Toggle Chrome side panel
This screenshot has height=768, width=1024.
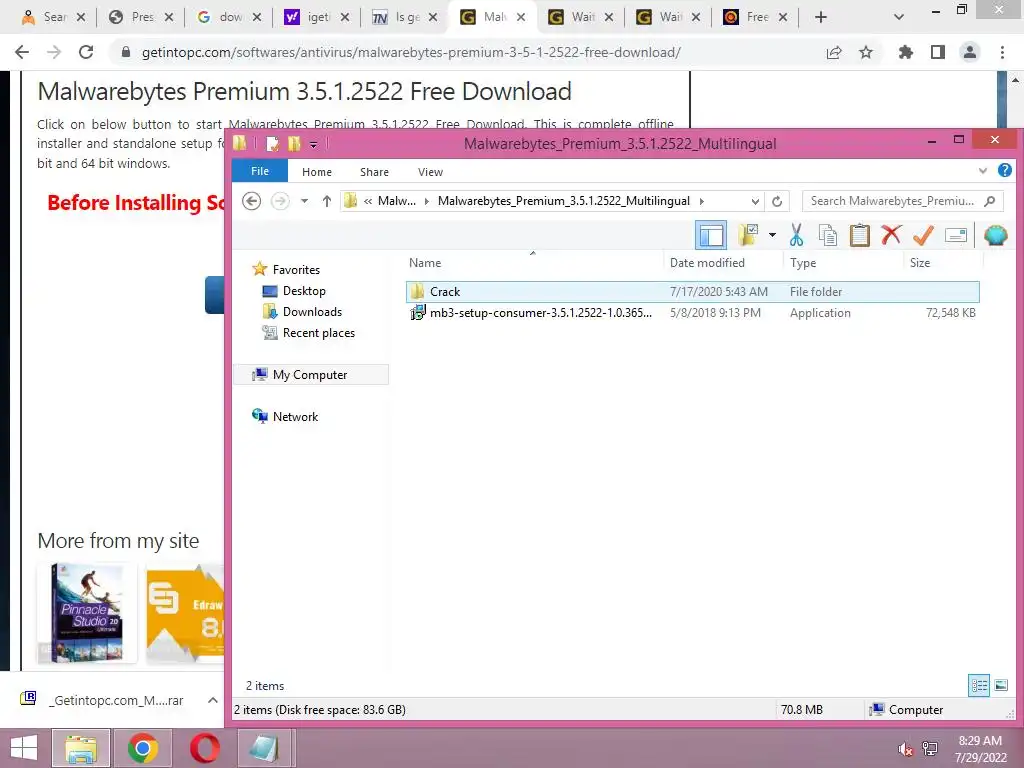(x=938, y=52)
